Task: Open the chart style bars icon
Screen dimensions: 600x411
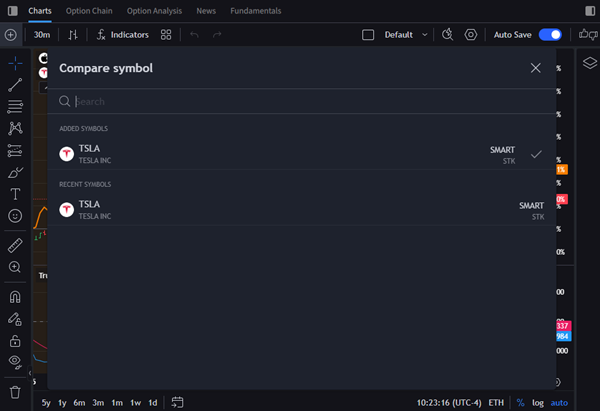Action: [73, 35]
